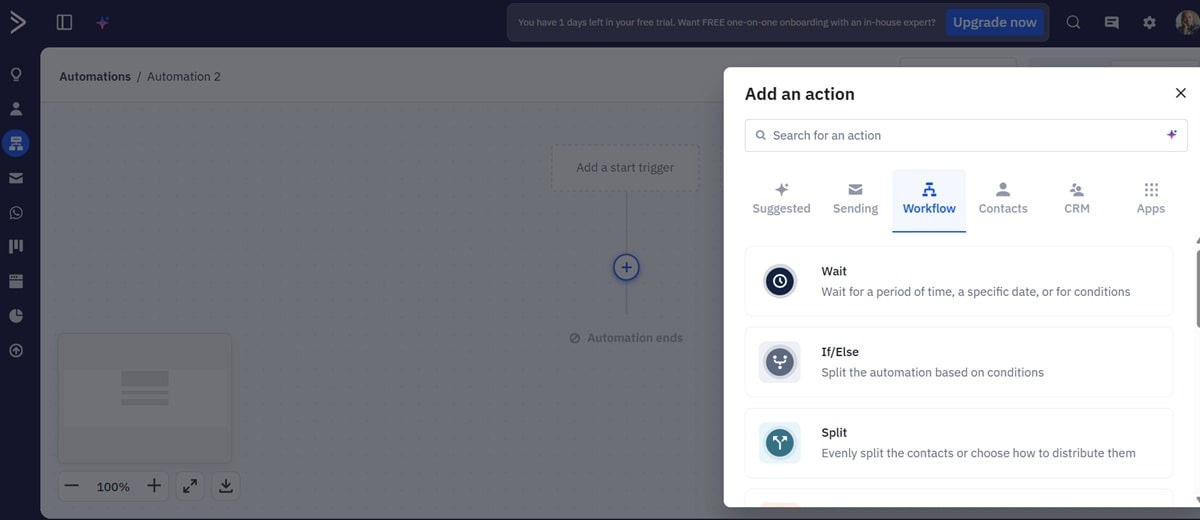Viewport: 1200px width, 520px height.
Task: Click the Wait clock icon
Action: pyautogui.click(x=780, y=281)
